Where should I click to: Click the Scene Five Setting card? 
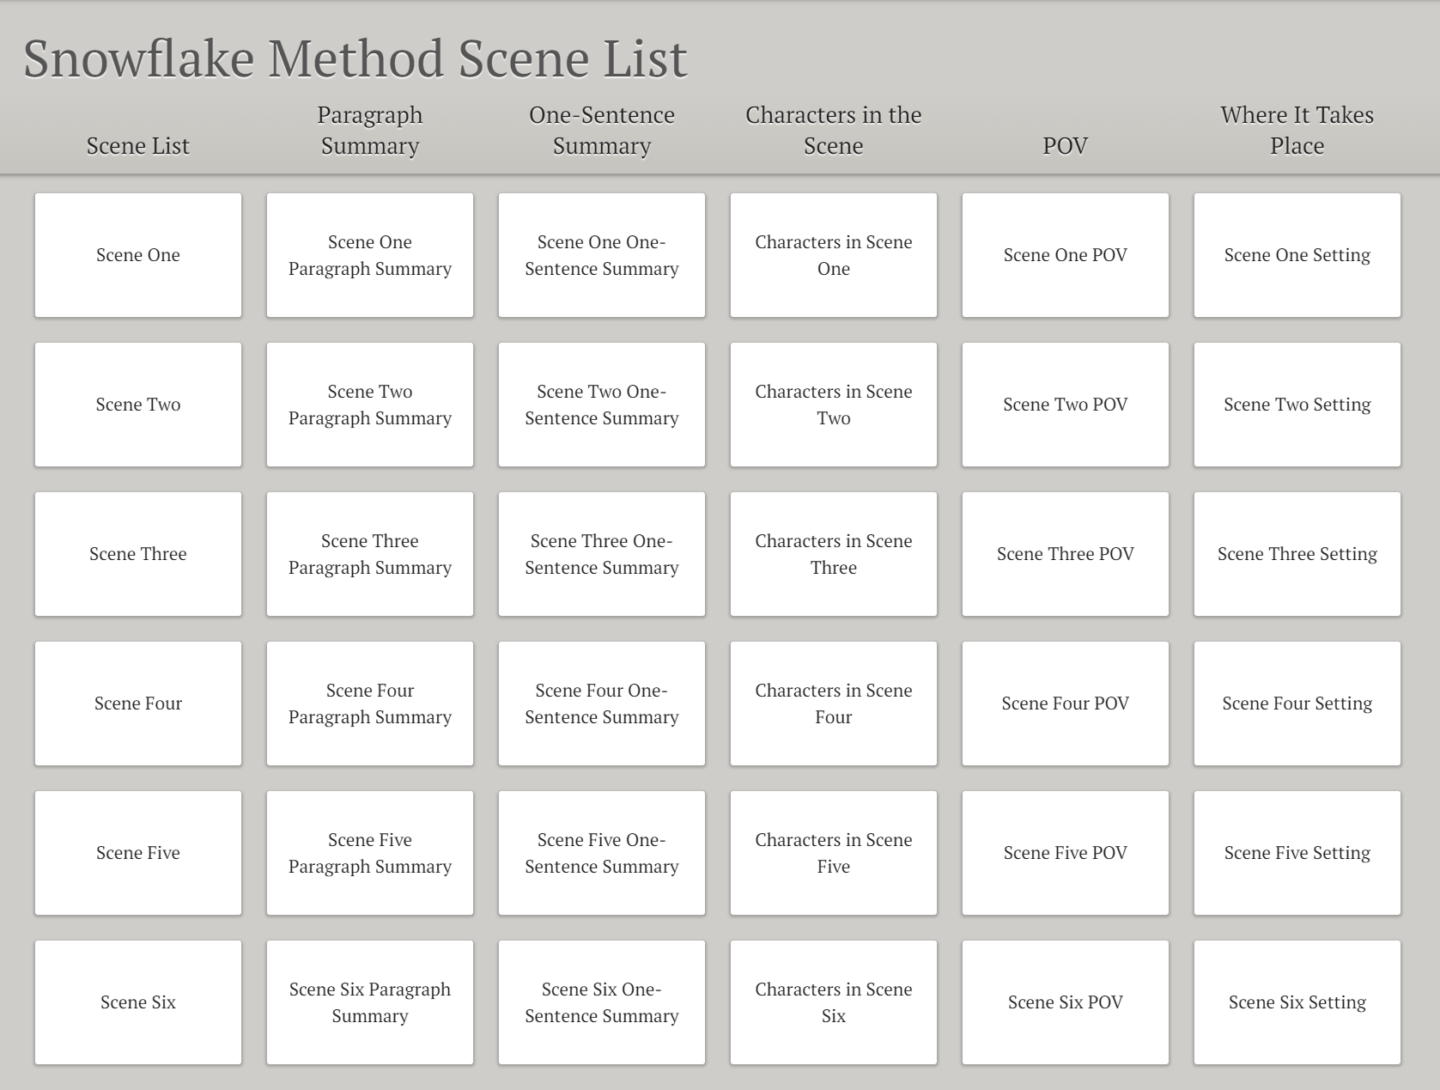pos(1297,853)
